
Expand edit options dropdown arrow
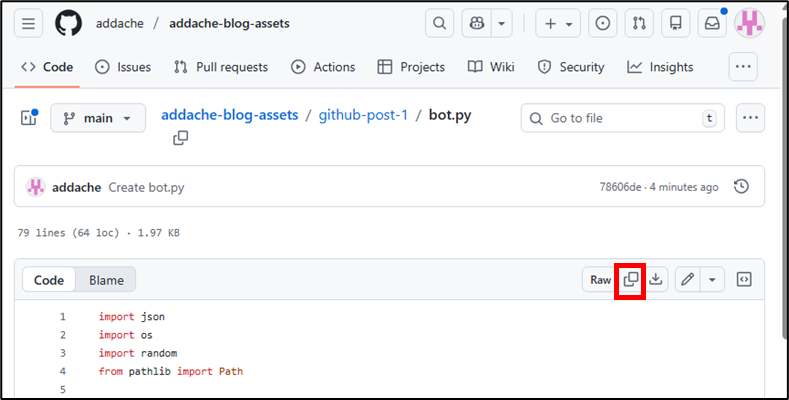(x=712, y=280)
